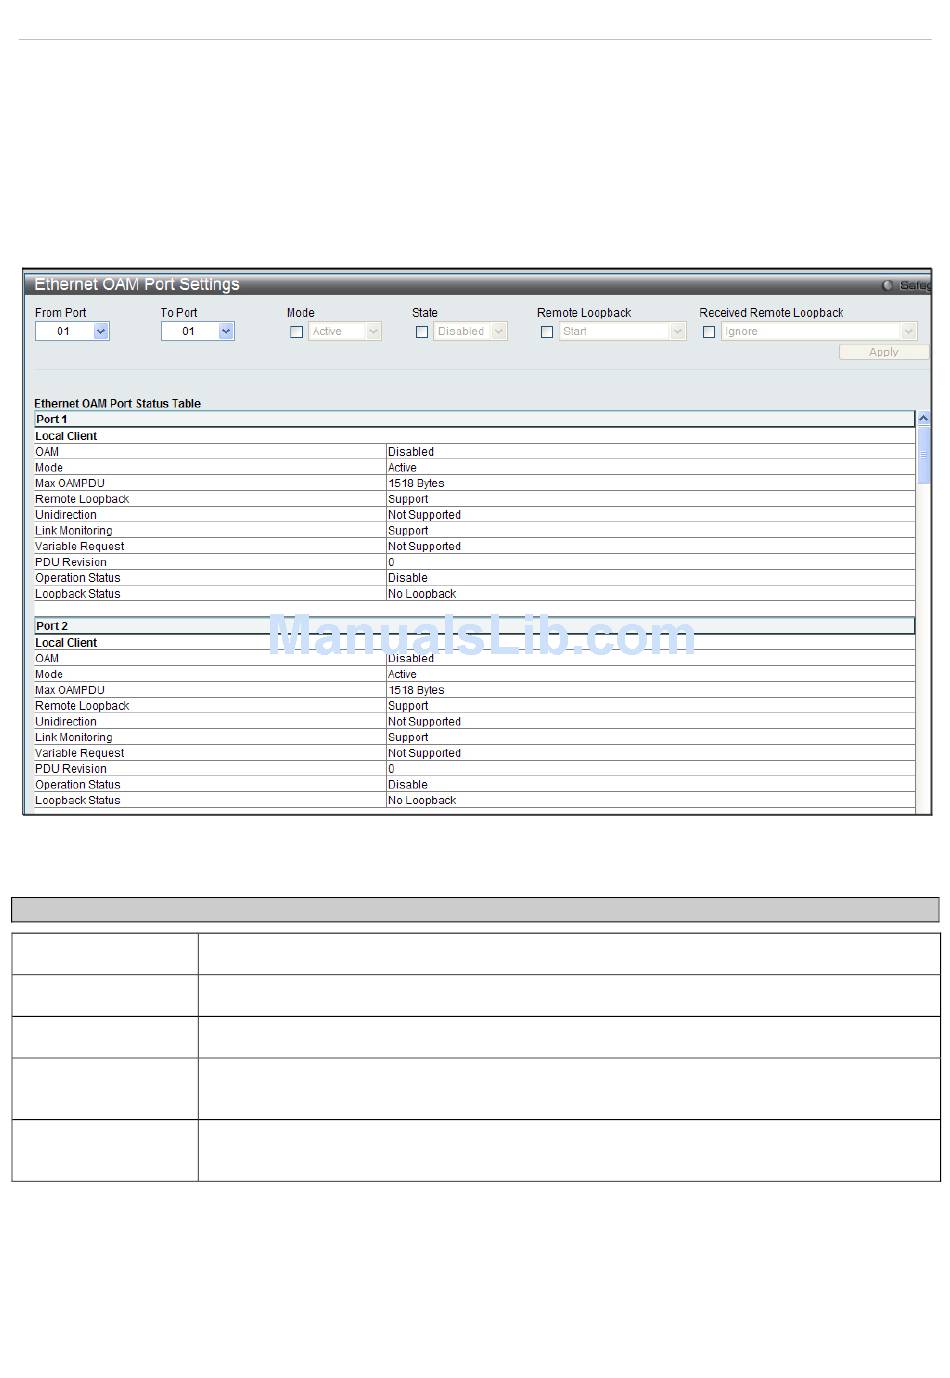
Task: Open the From Port dropdown
Action: pos(72,331)
